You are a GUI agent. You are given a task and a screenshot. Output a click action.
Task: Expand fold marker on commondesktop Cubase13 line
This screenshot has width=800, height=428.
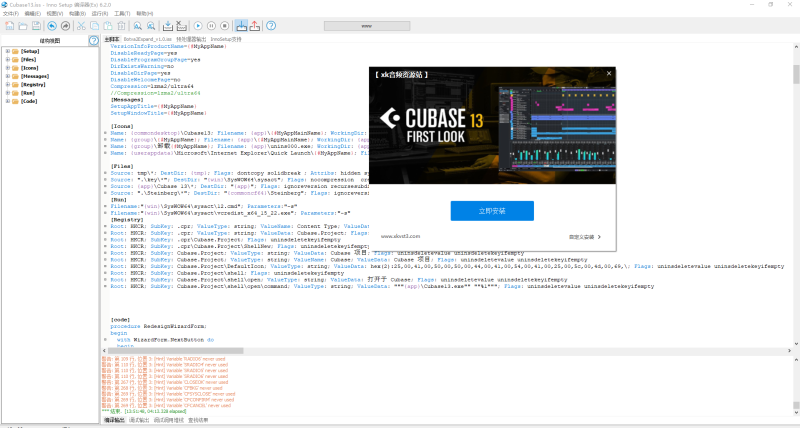[106, 133]
